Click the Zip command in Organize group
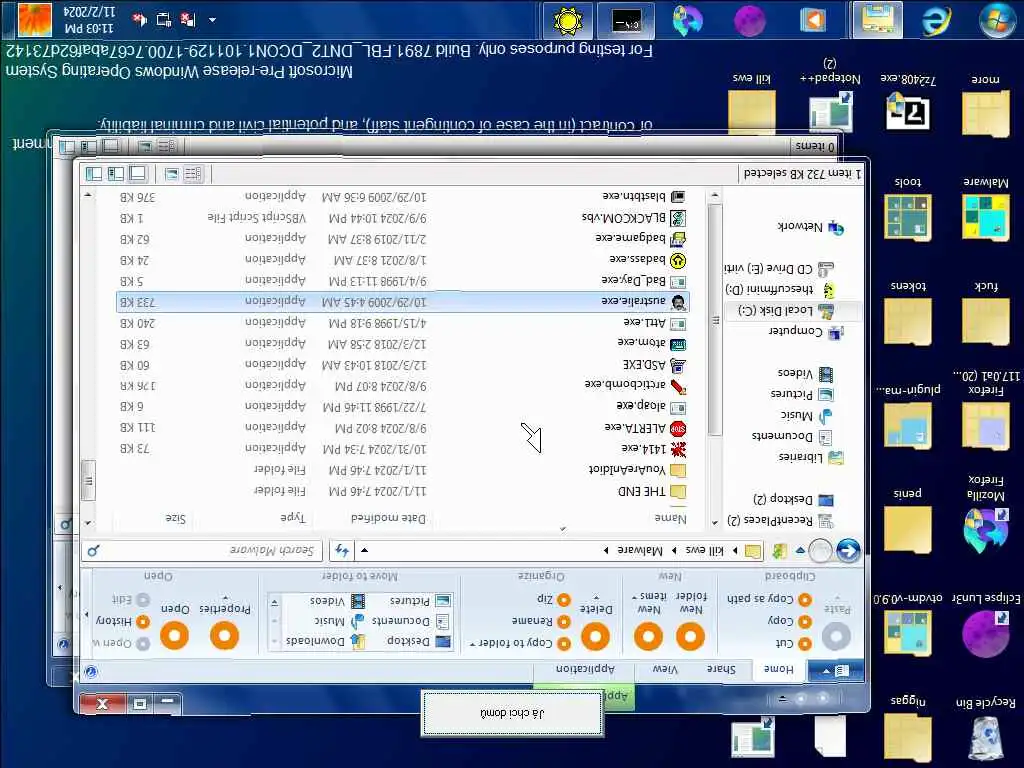This screenshot has height=768, width=1024. [x=553, y=599]
